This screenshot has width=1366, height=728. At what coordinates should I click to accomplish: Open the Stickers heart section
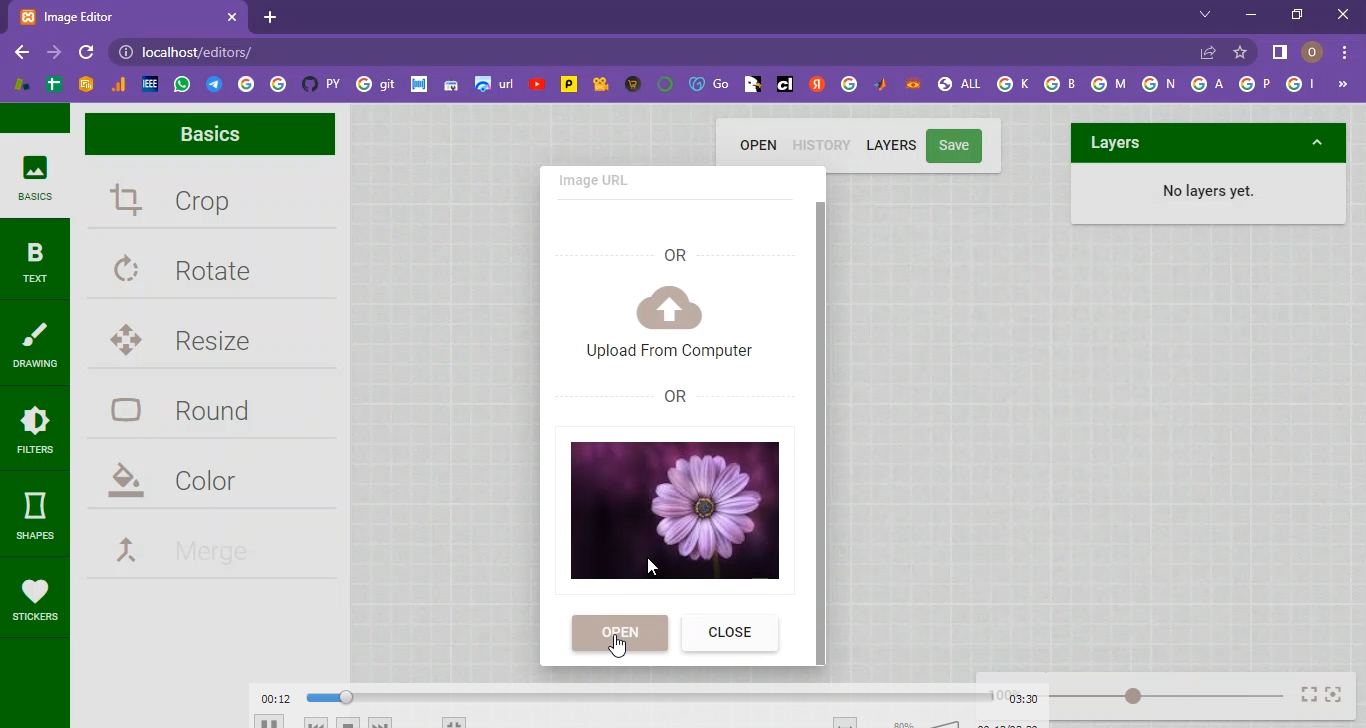point(35,599)
